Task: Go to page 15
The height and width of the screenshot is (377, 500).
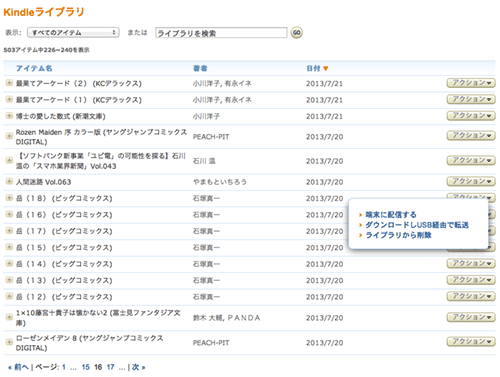Action: coord(86,367)
